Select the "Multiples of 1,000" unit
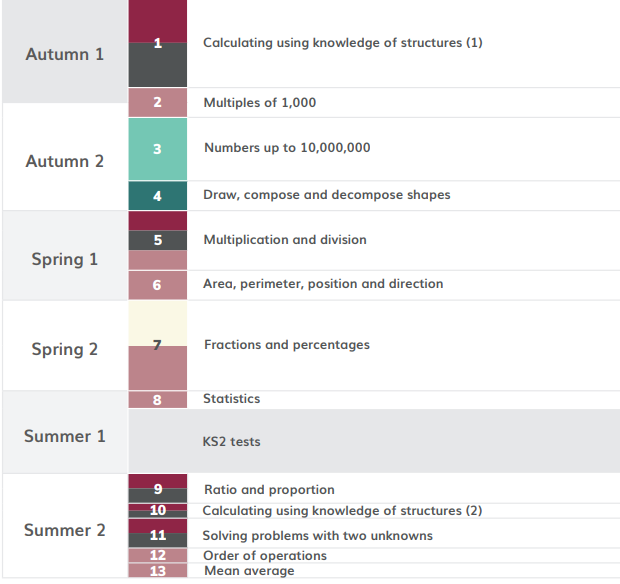Image resolution: width=620 pixels, height=584 pixels. pyautogui.click(x=260, y=102)
